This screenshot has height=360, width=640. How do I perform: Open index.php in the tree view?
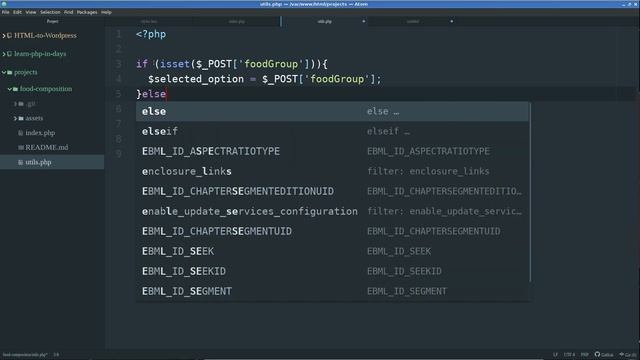point(40,133)
